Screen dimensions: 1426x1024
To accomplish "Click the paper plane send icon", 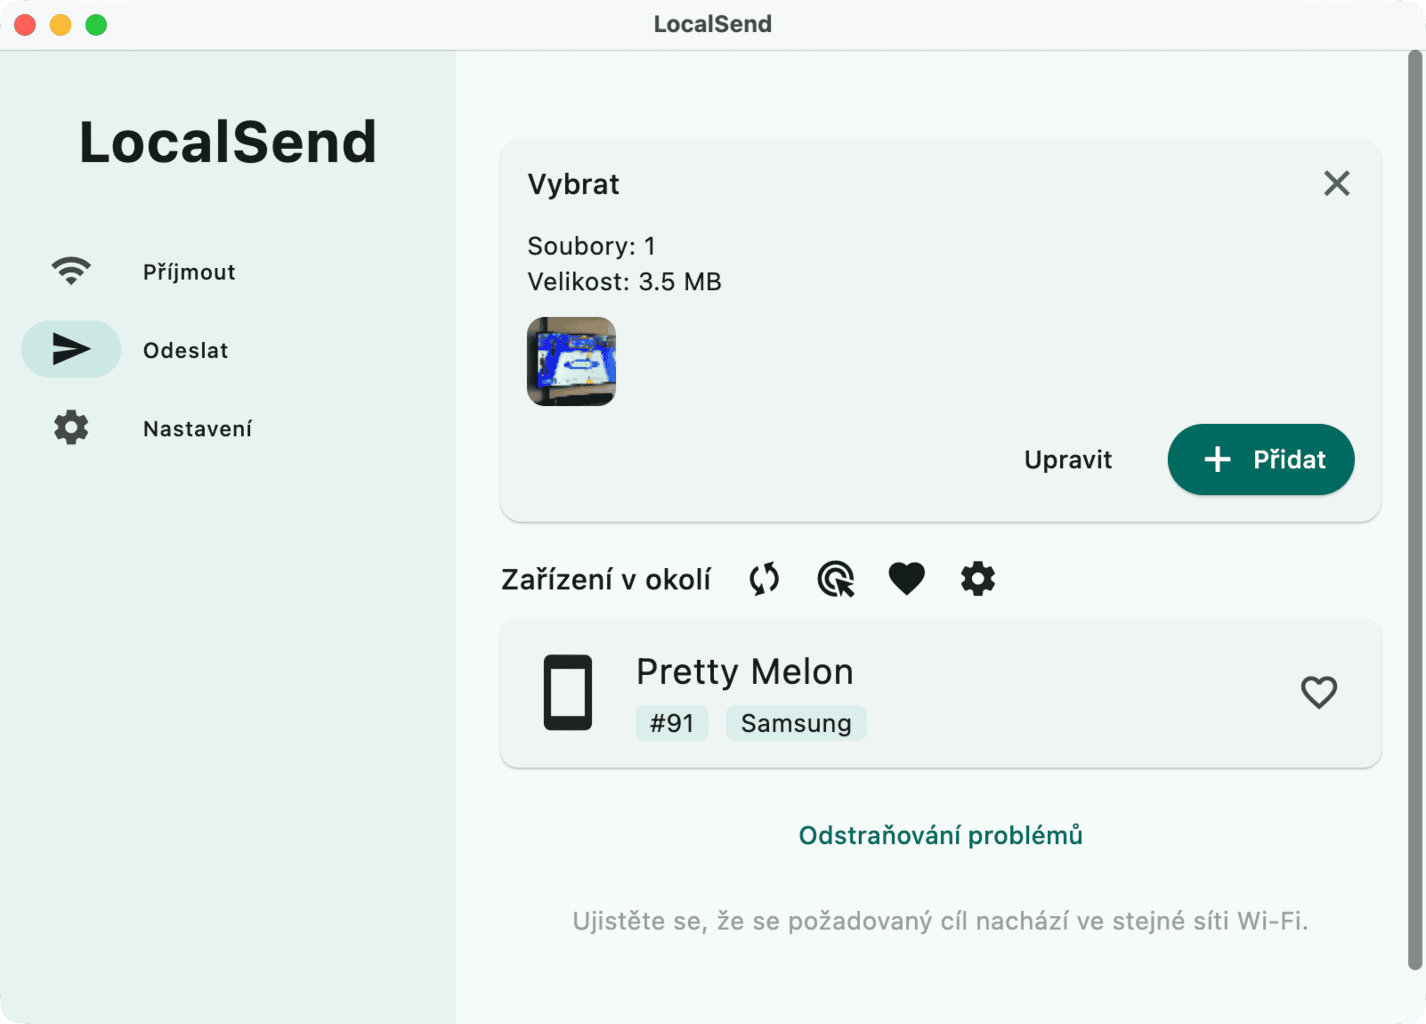I will click(x=71, y=349).
